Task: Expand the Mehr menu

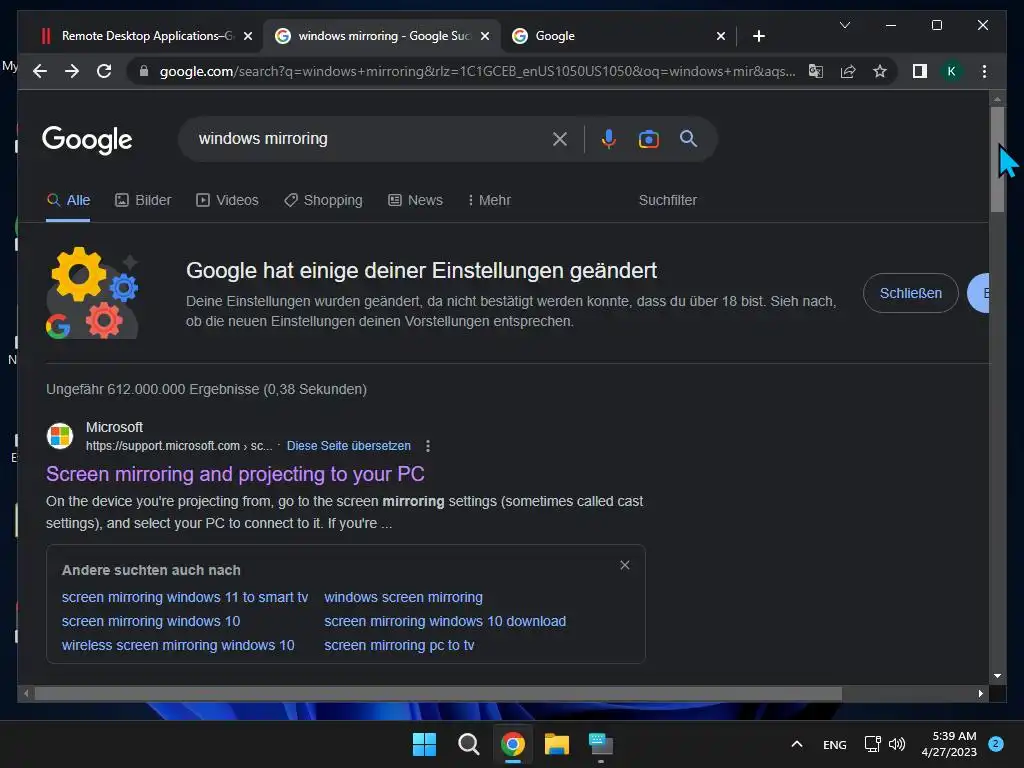Action: (x=489, y=200)
